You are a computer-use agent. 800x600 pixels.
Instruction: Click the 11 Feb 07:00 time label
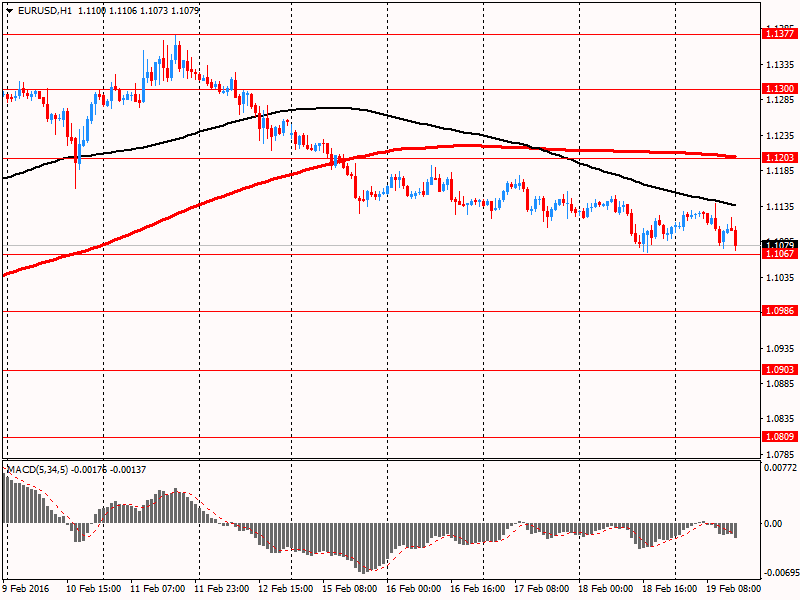pos(158,589)
